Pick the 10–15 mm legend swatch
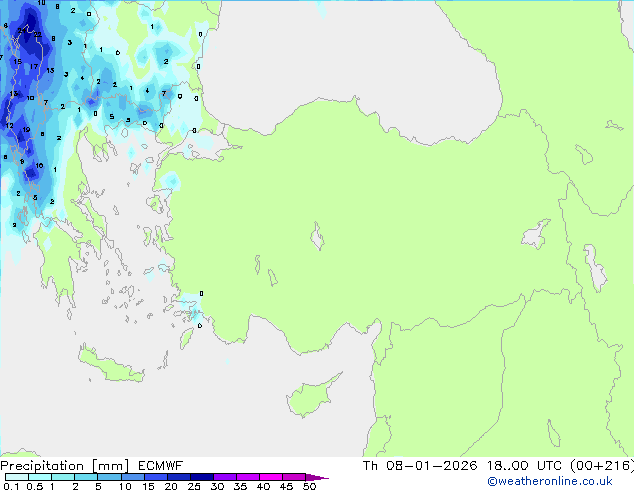The height and width of the screenshot is (490, 634). pyautogui.click(x=132, y=477)
